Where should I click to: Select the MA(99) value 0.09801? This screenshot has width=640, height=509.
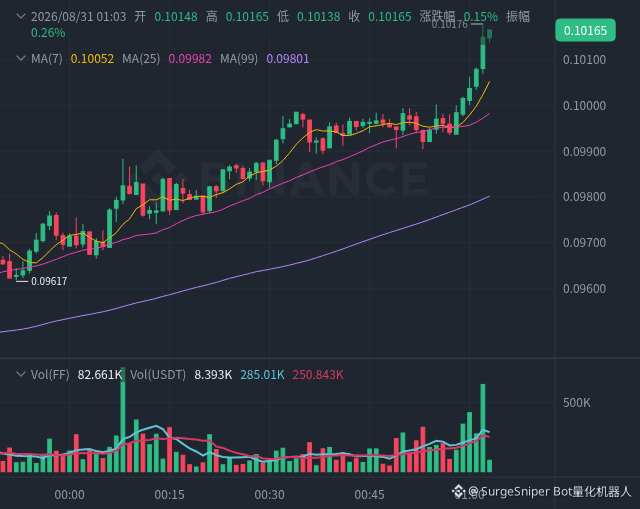click(x=288, y=59)
